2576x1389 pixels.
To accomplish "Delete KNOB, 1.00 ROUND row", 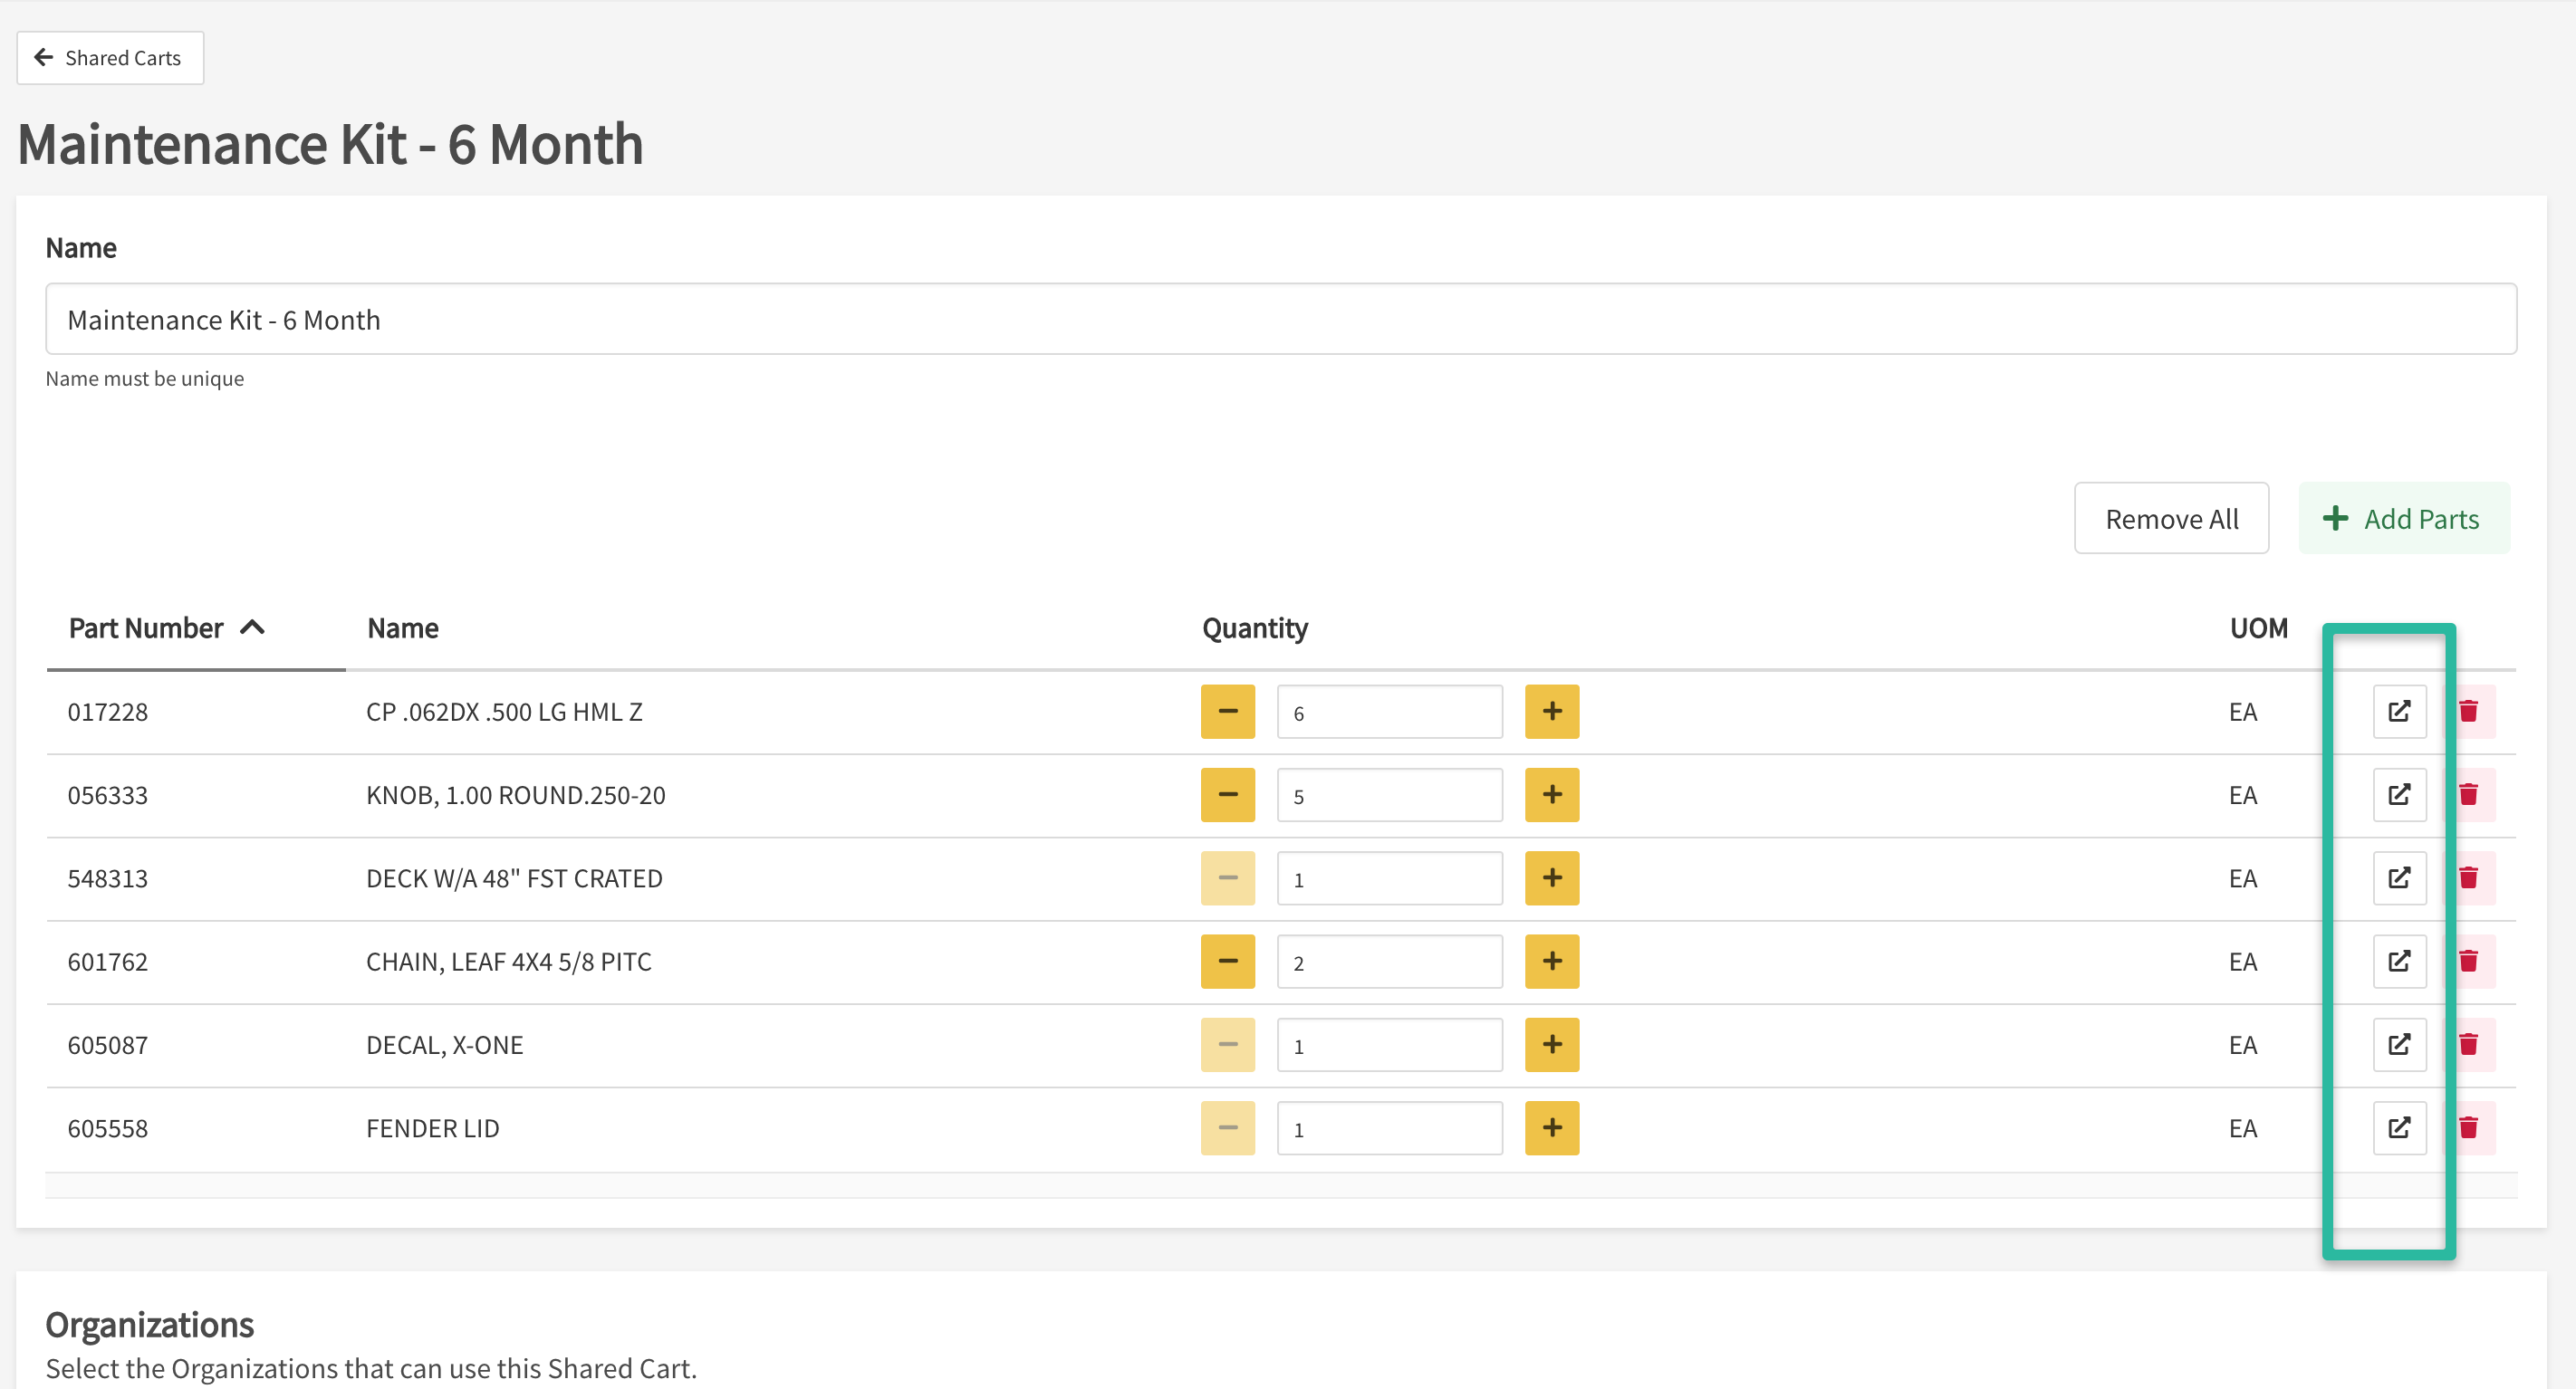I will [x=2468, y=795].
